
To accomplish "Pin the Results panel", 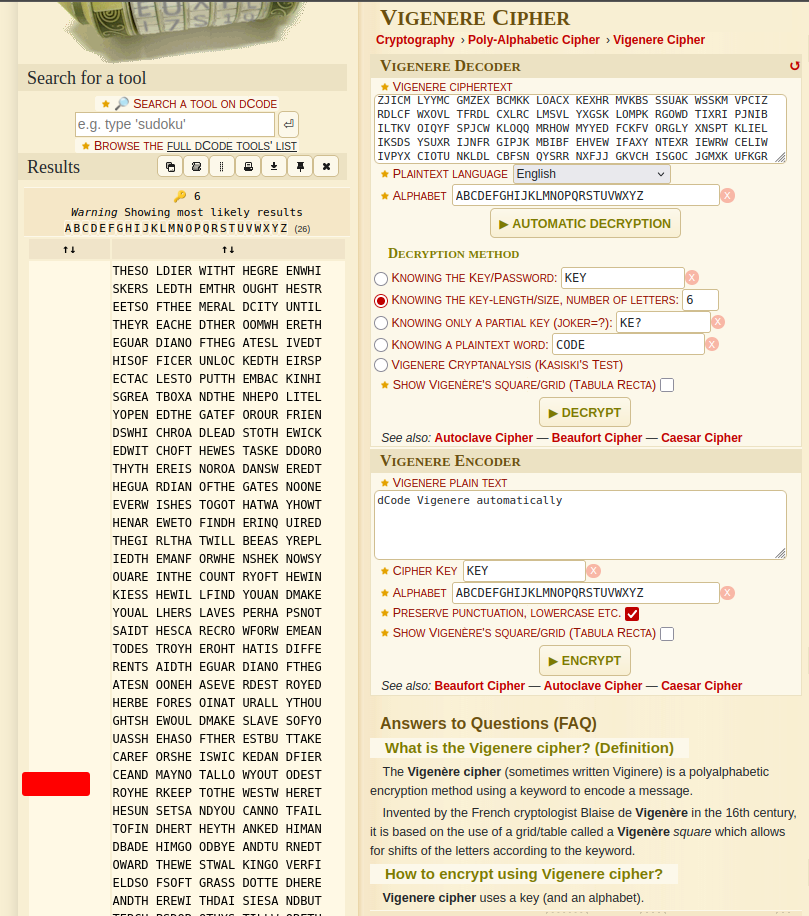I will tap(300, 167).
